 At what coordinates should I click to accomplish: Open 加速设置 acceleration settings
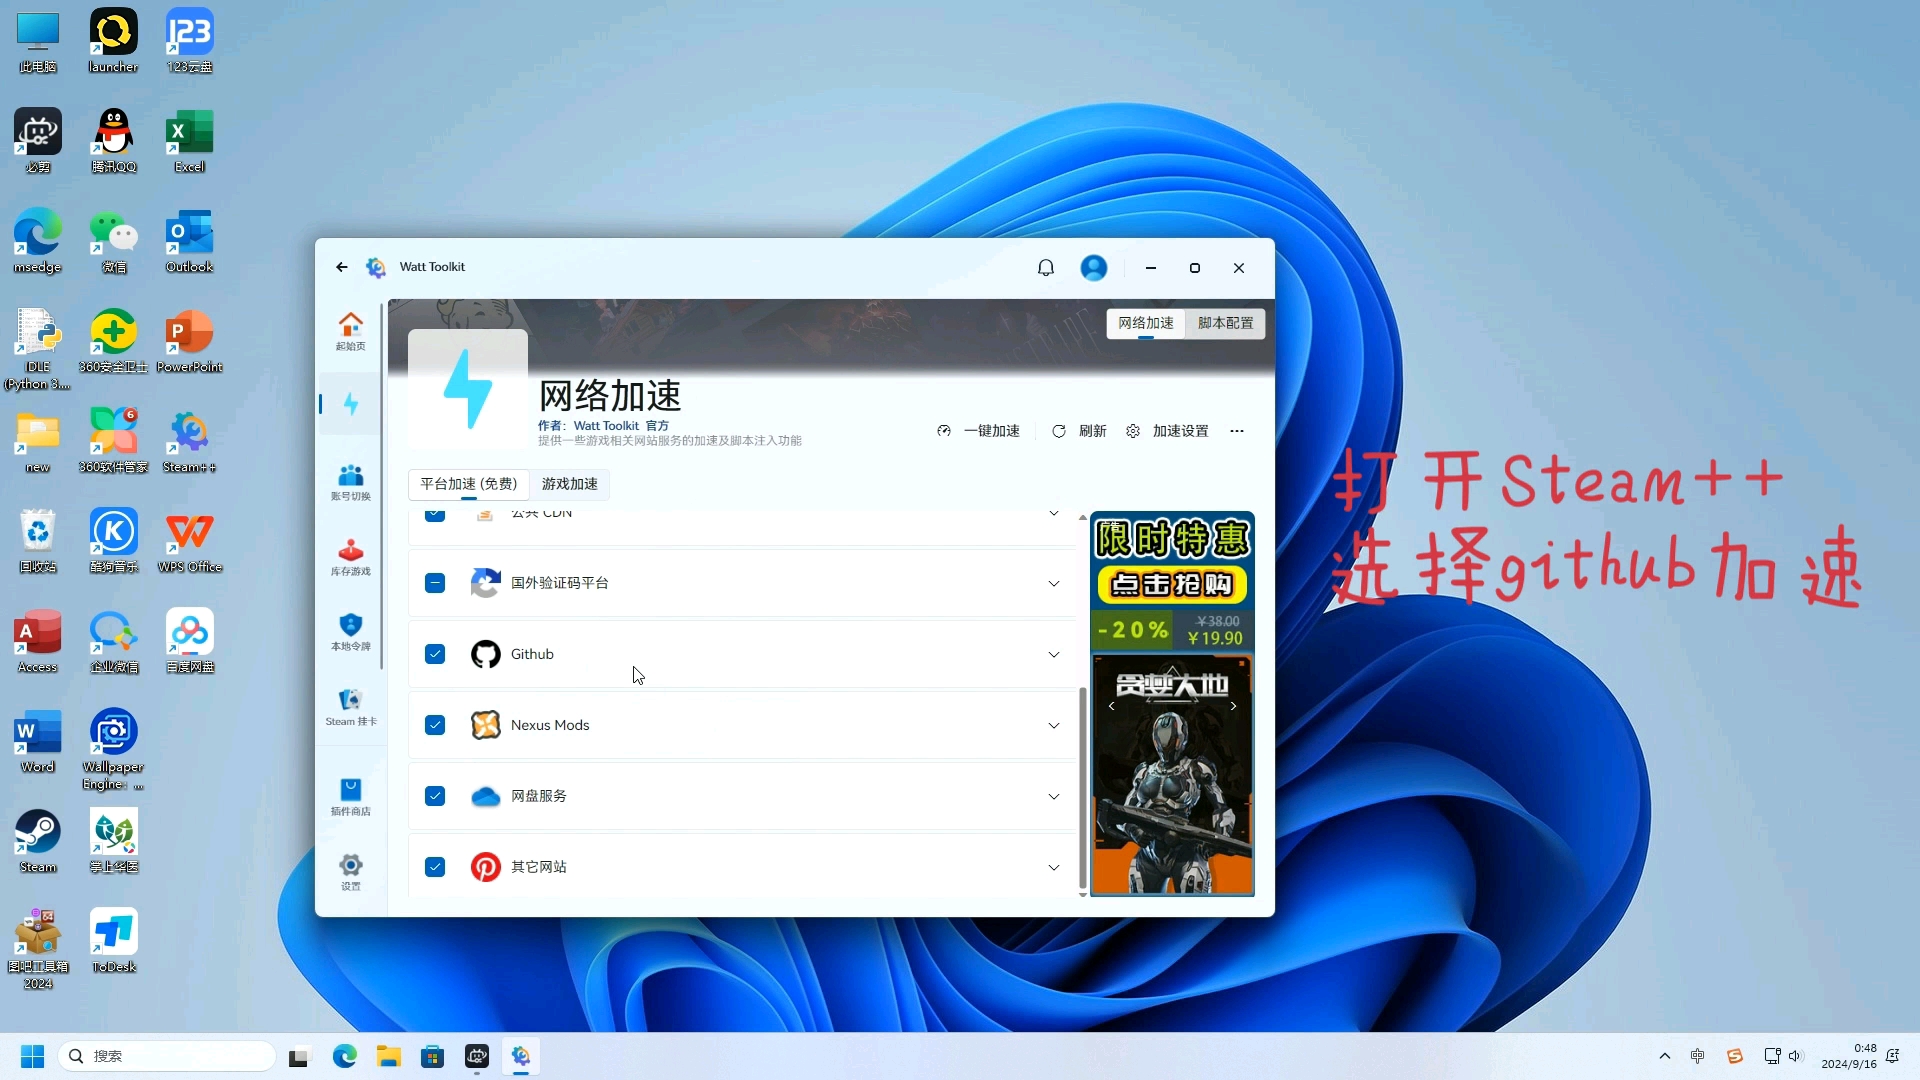[1167, 431]
